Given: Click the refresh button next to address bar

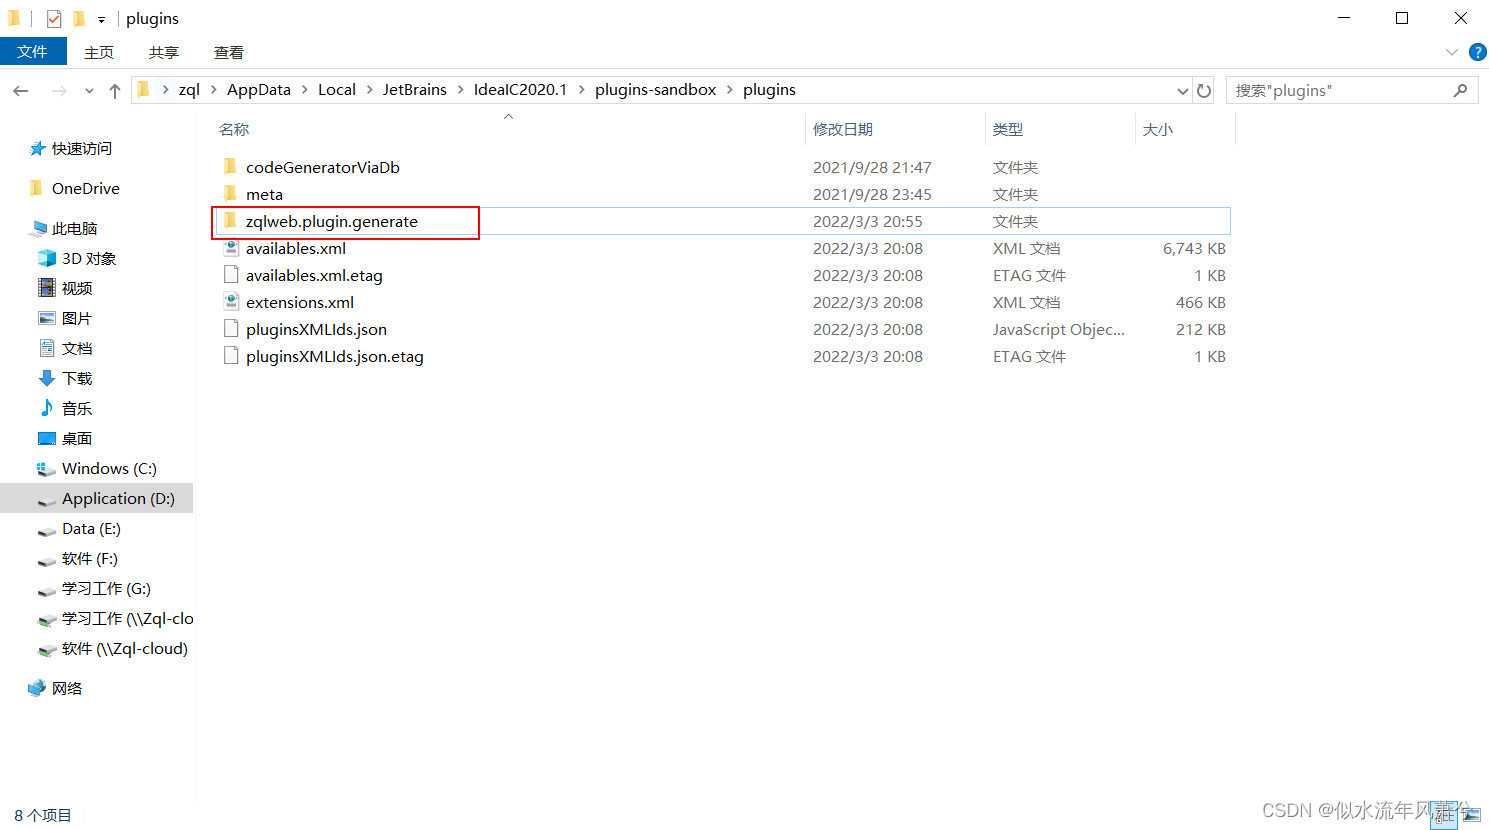Looking at the screenshot, I should point(1204,90).
